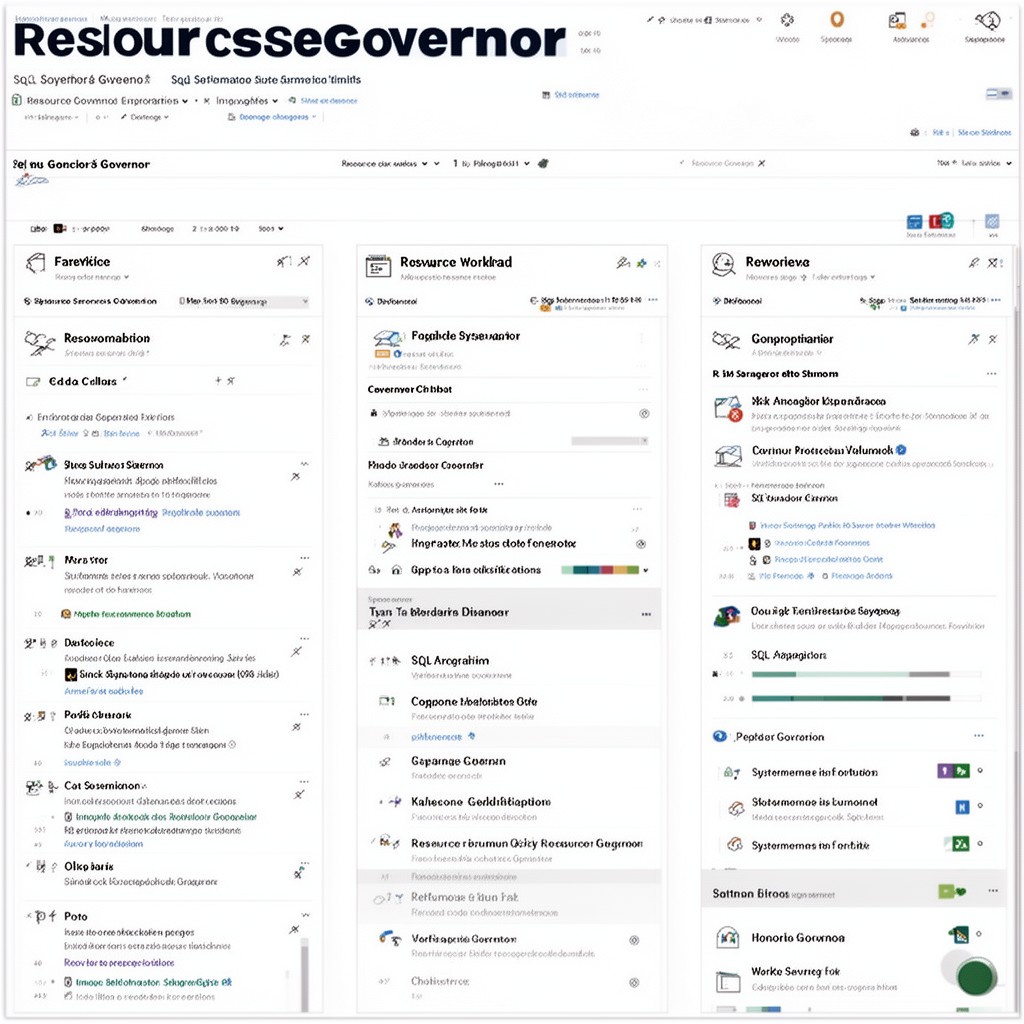Open the Soos dropdown
The width and height of the screenshot is (1024, 1024).
coord(271,229)
